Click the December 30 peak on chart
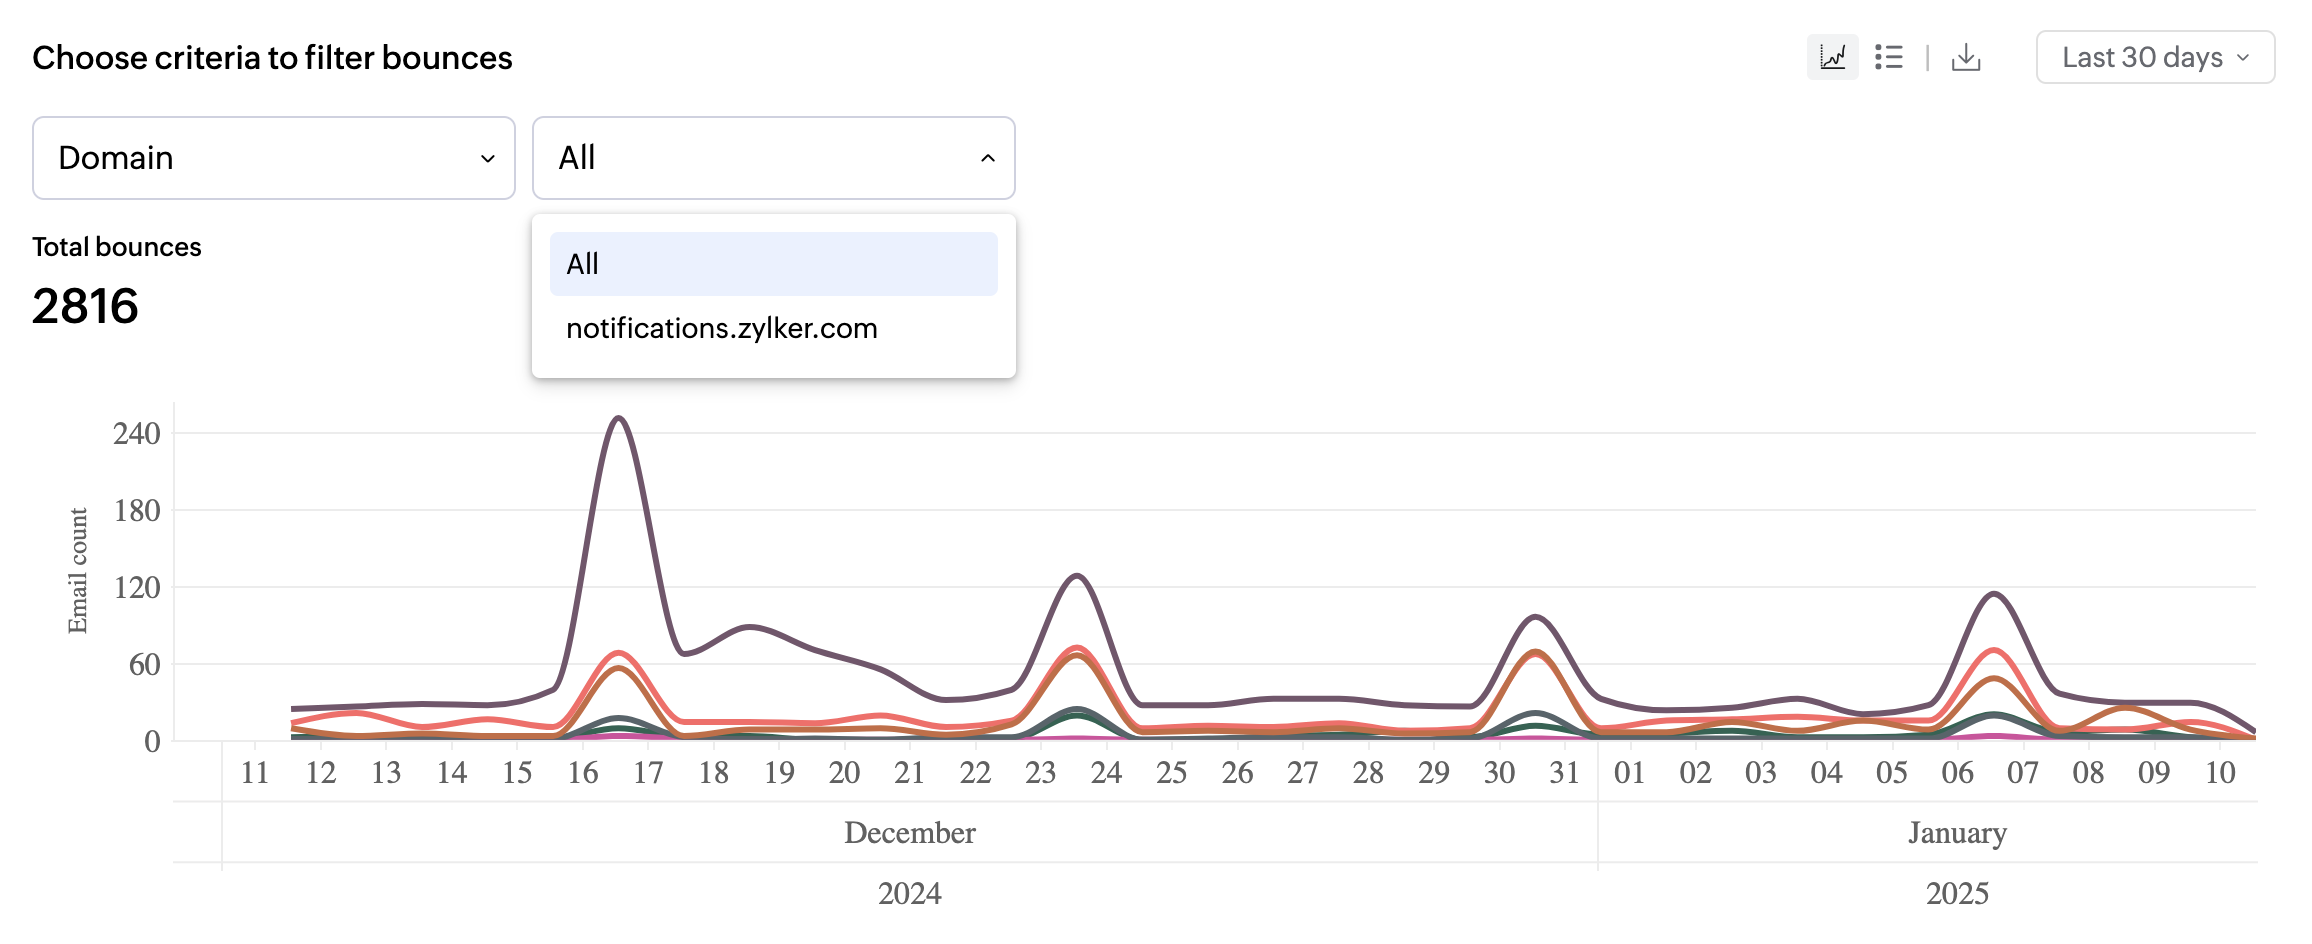2312x944 pixels. pos(1535,617)
